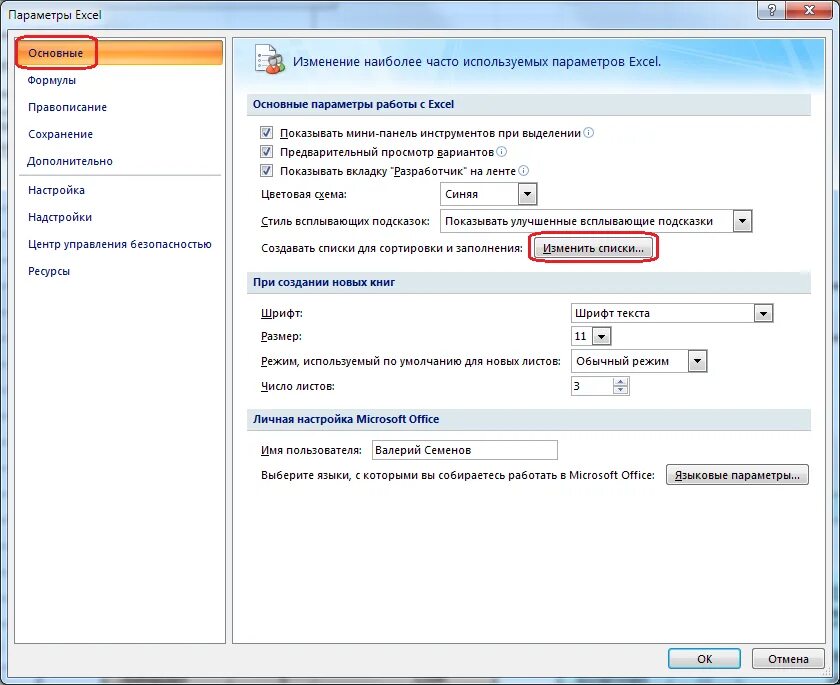Screen dimensions: 840x685
Task: Open the Шрифт dropdown list
Action: pyautogui.click(x=763, y=313)
